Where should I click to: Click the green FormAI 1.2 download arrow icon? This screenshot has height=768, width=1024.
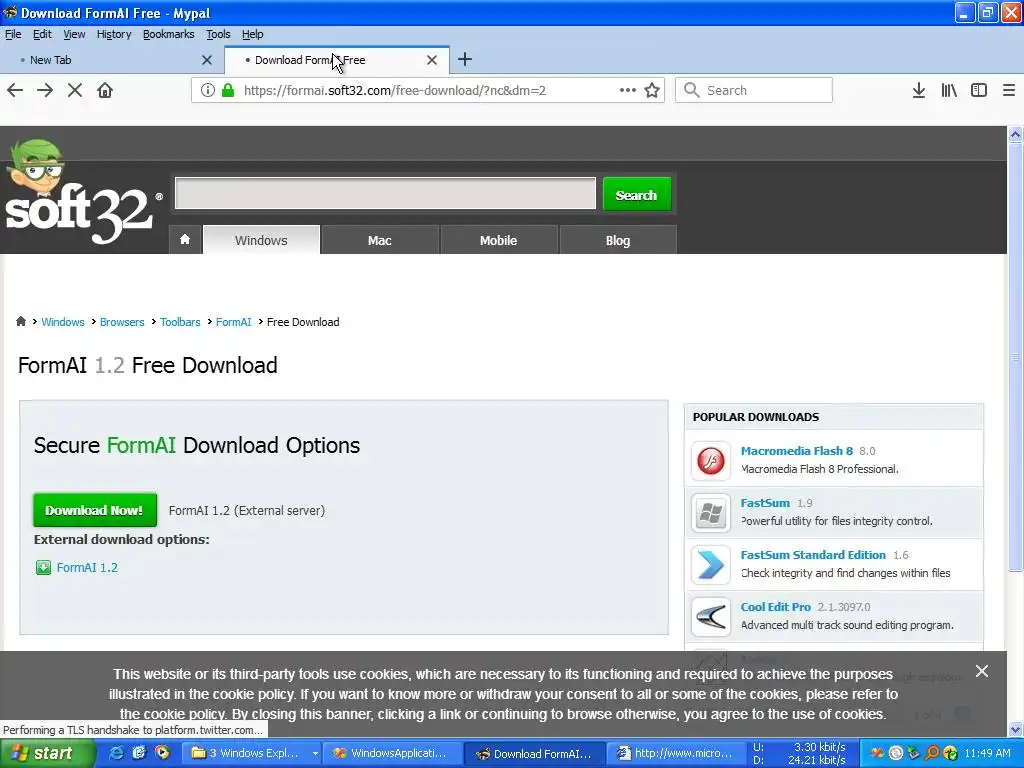tap(43, 568)
